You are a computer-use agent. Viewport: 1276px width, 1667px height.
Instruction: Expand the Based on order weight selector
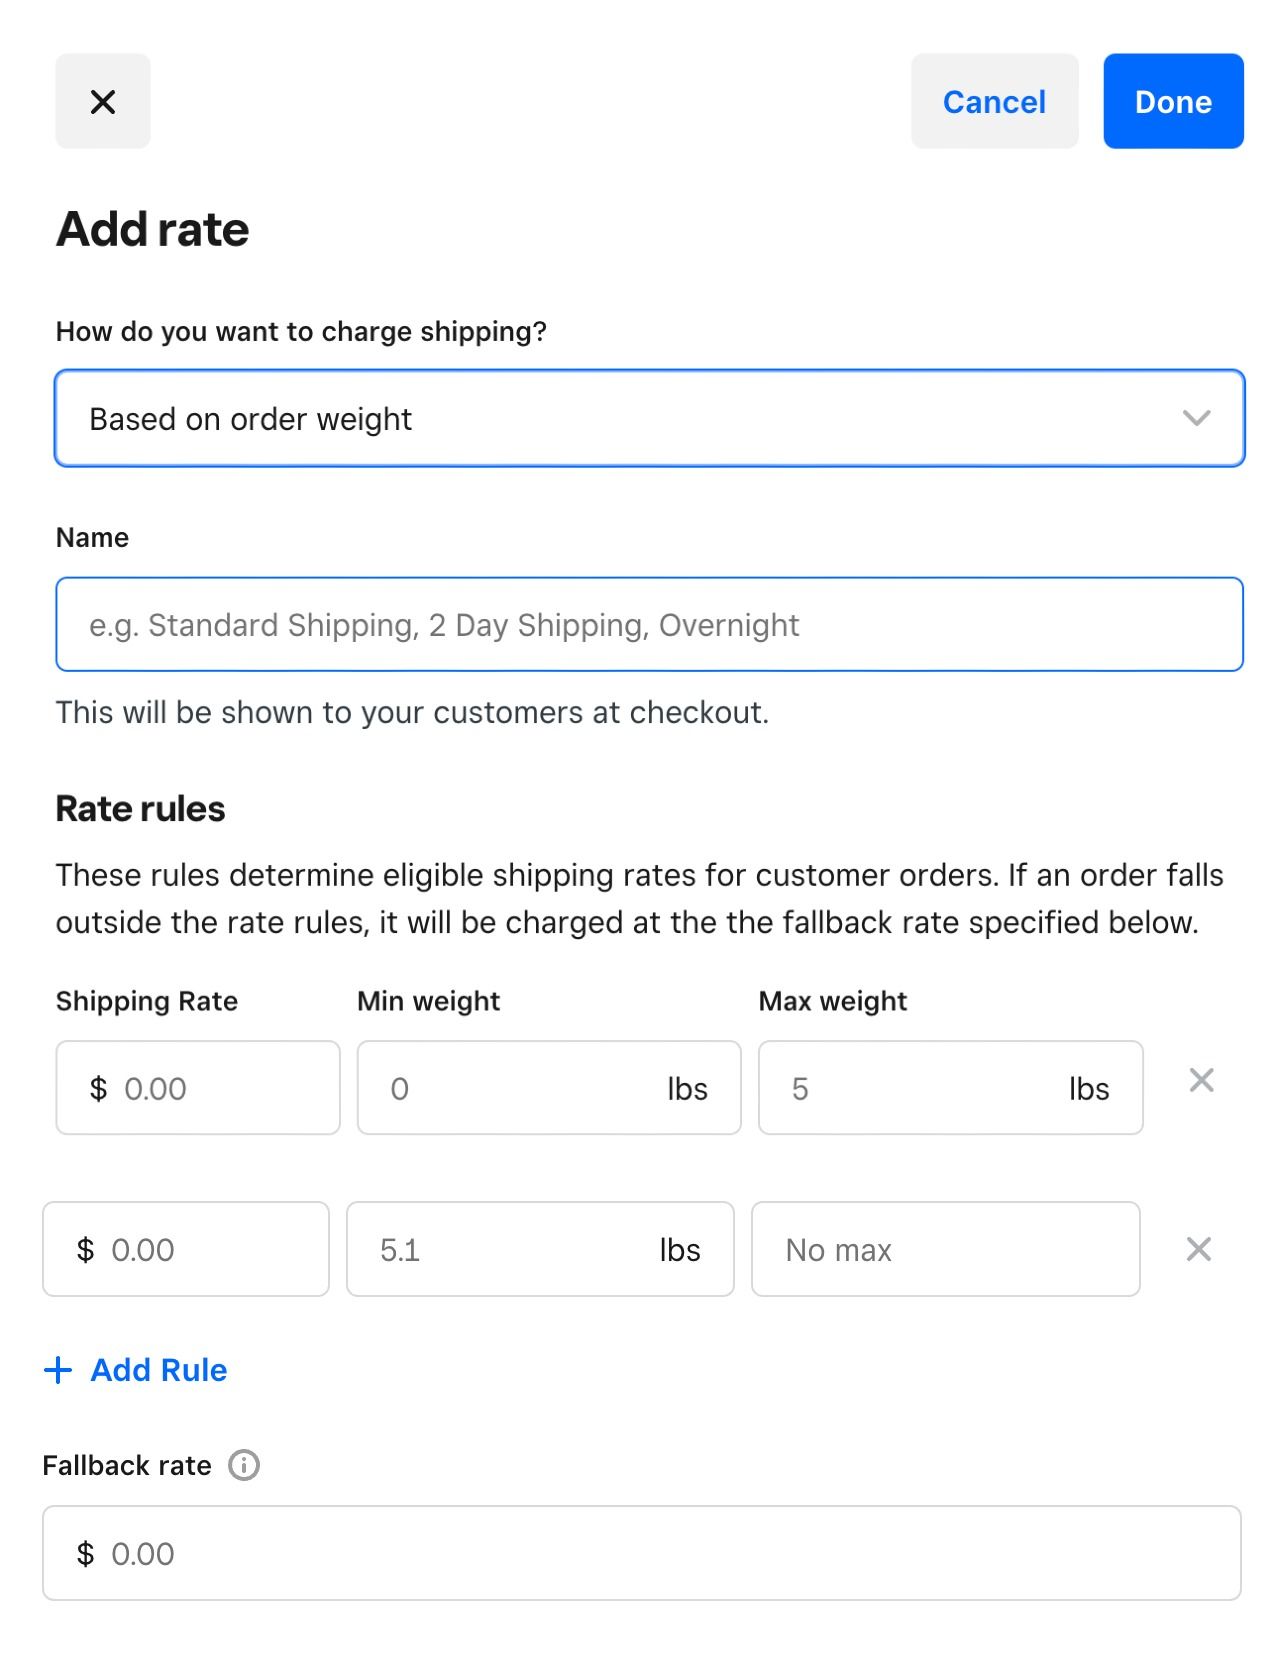click(x=648, y=418)
